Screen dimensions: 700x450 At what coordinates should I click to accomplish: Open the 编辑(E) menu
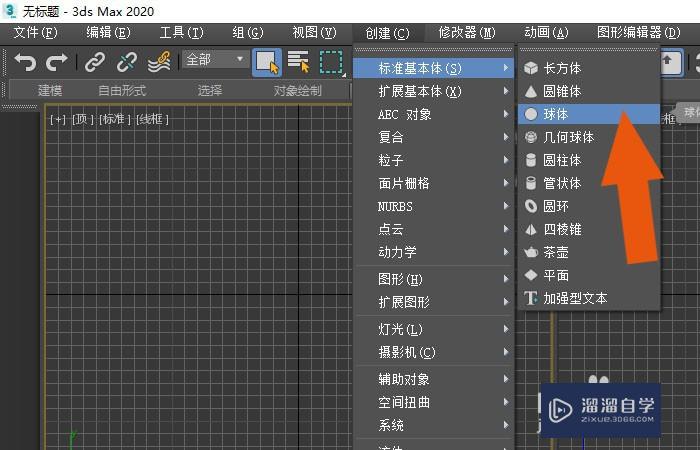tap(108, 33)
